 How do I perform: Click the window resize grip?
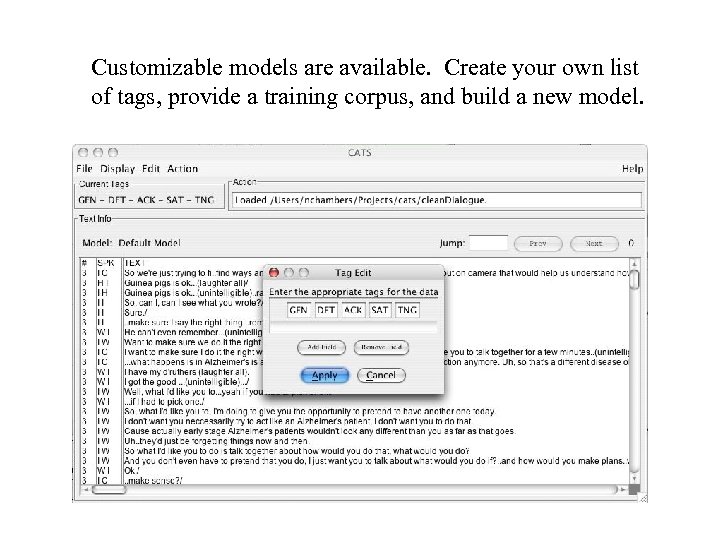click(x=642, y=497)
